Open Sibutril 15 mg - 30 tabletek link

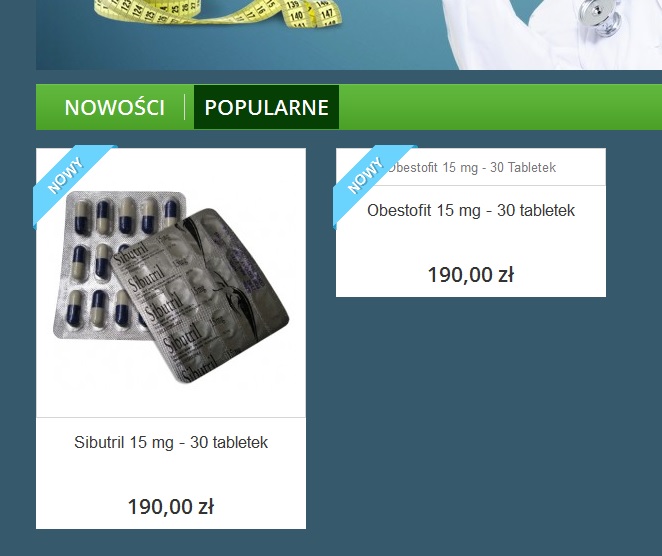click(x=171, y=442)
